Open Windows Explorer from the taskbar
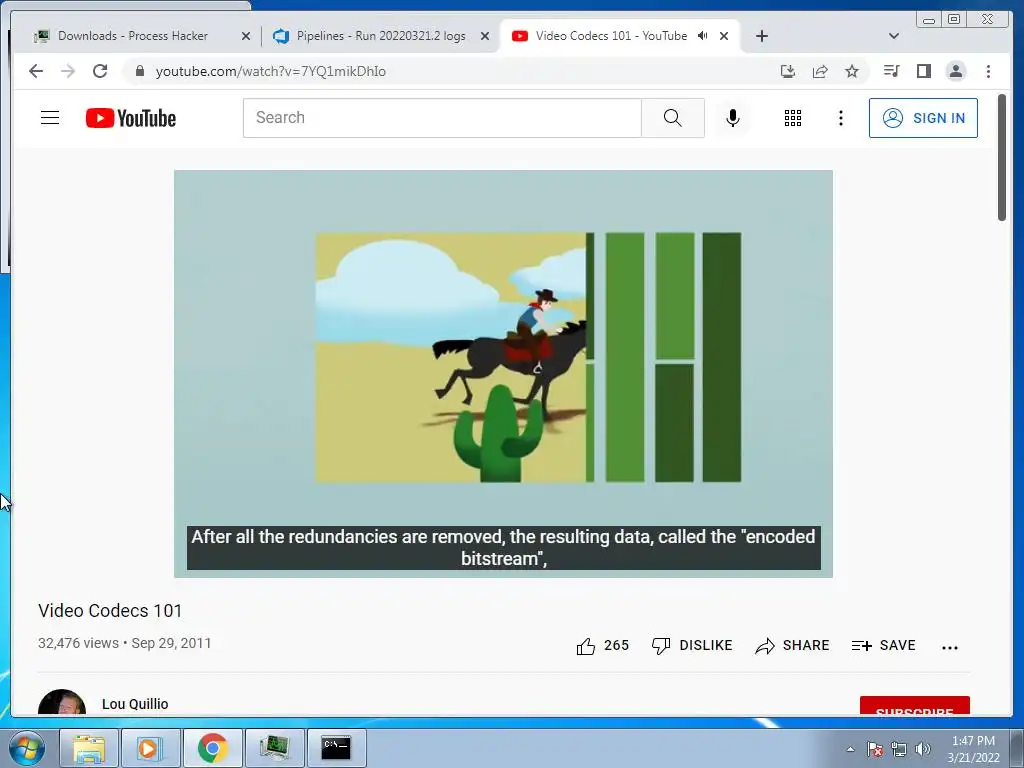The height and width of the screenshot is (768, 1024). pyautogui.click(x=89, y=748)
